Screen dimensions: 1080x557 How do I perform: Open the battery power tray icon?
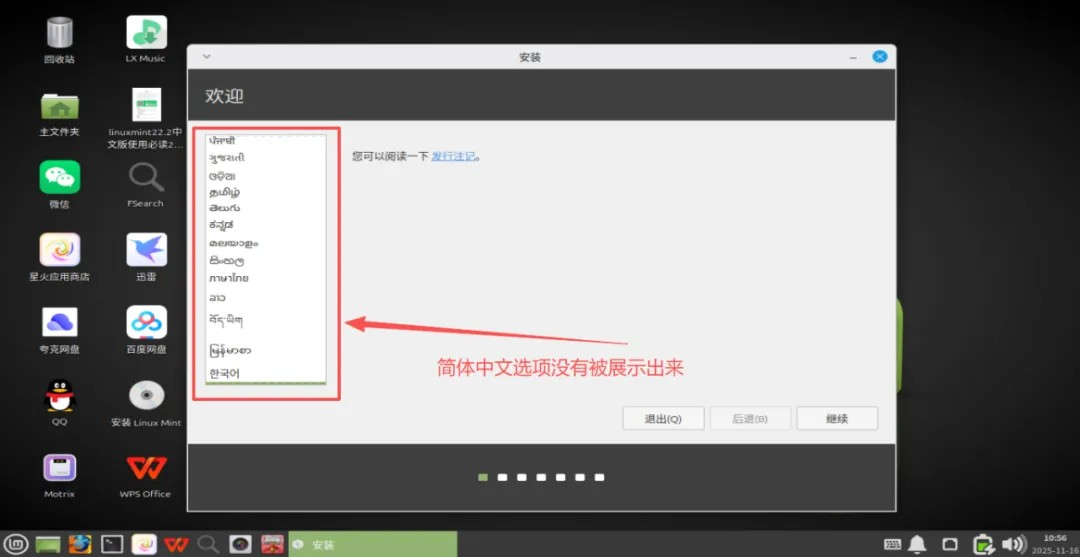983,545
